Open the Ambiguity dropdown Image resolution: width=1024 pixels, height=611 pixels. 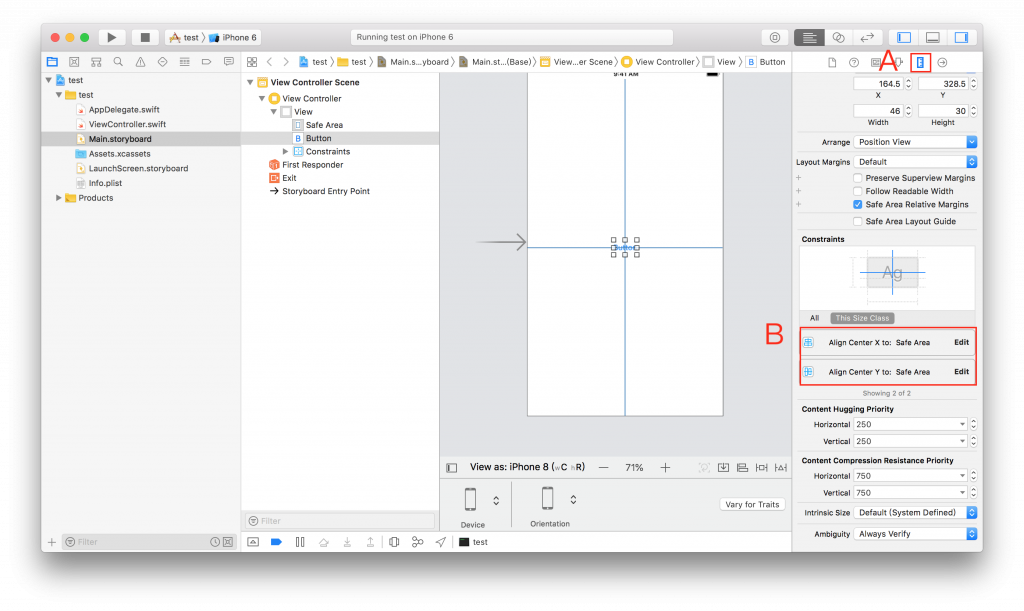(915, 534)
